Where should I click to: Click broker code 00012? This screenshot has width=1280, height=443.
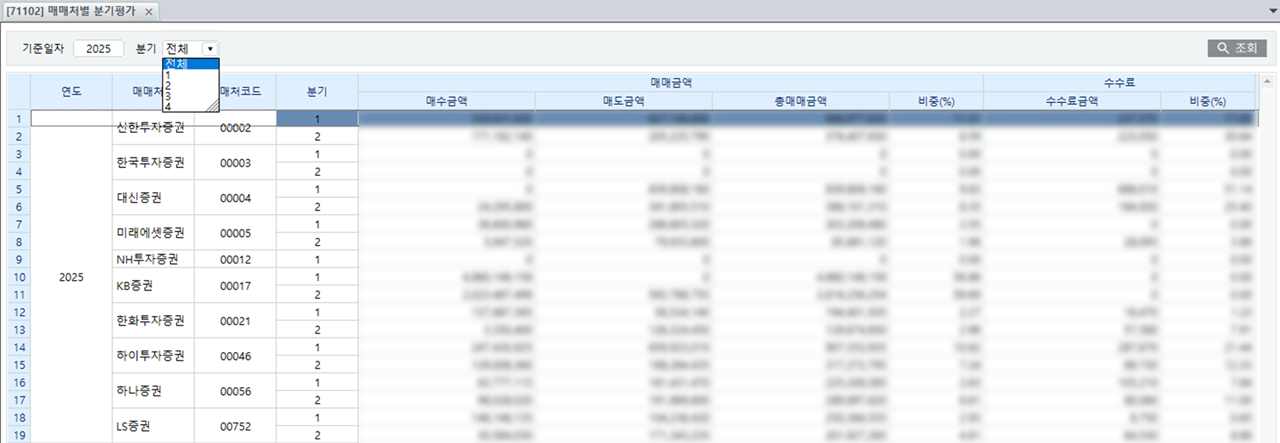(236, 259)
